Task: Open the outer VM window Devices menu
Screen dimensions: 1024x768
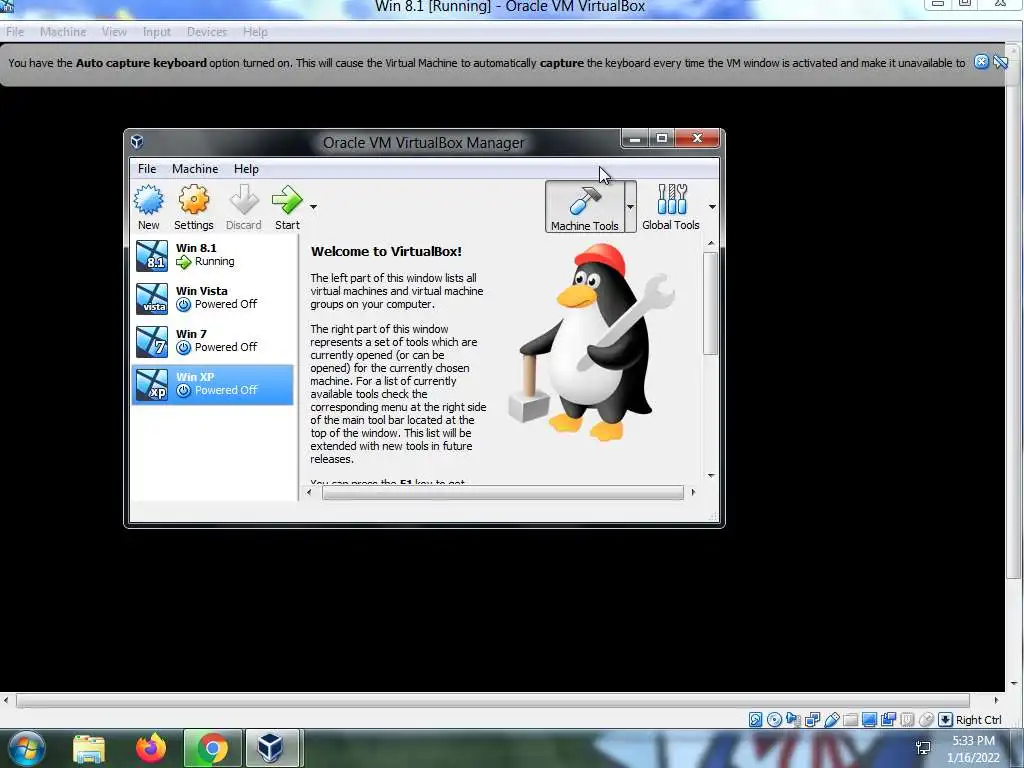Action: click(207, 32)
